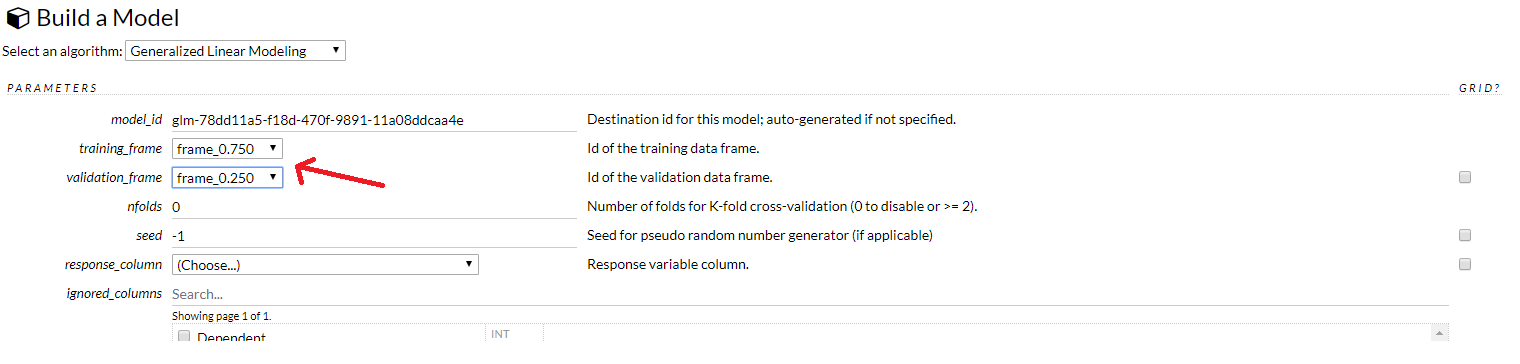
Task: Click the PARAMETERS section header
Action: (52, 88)
